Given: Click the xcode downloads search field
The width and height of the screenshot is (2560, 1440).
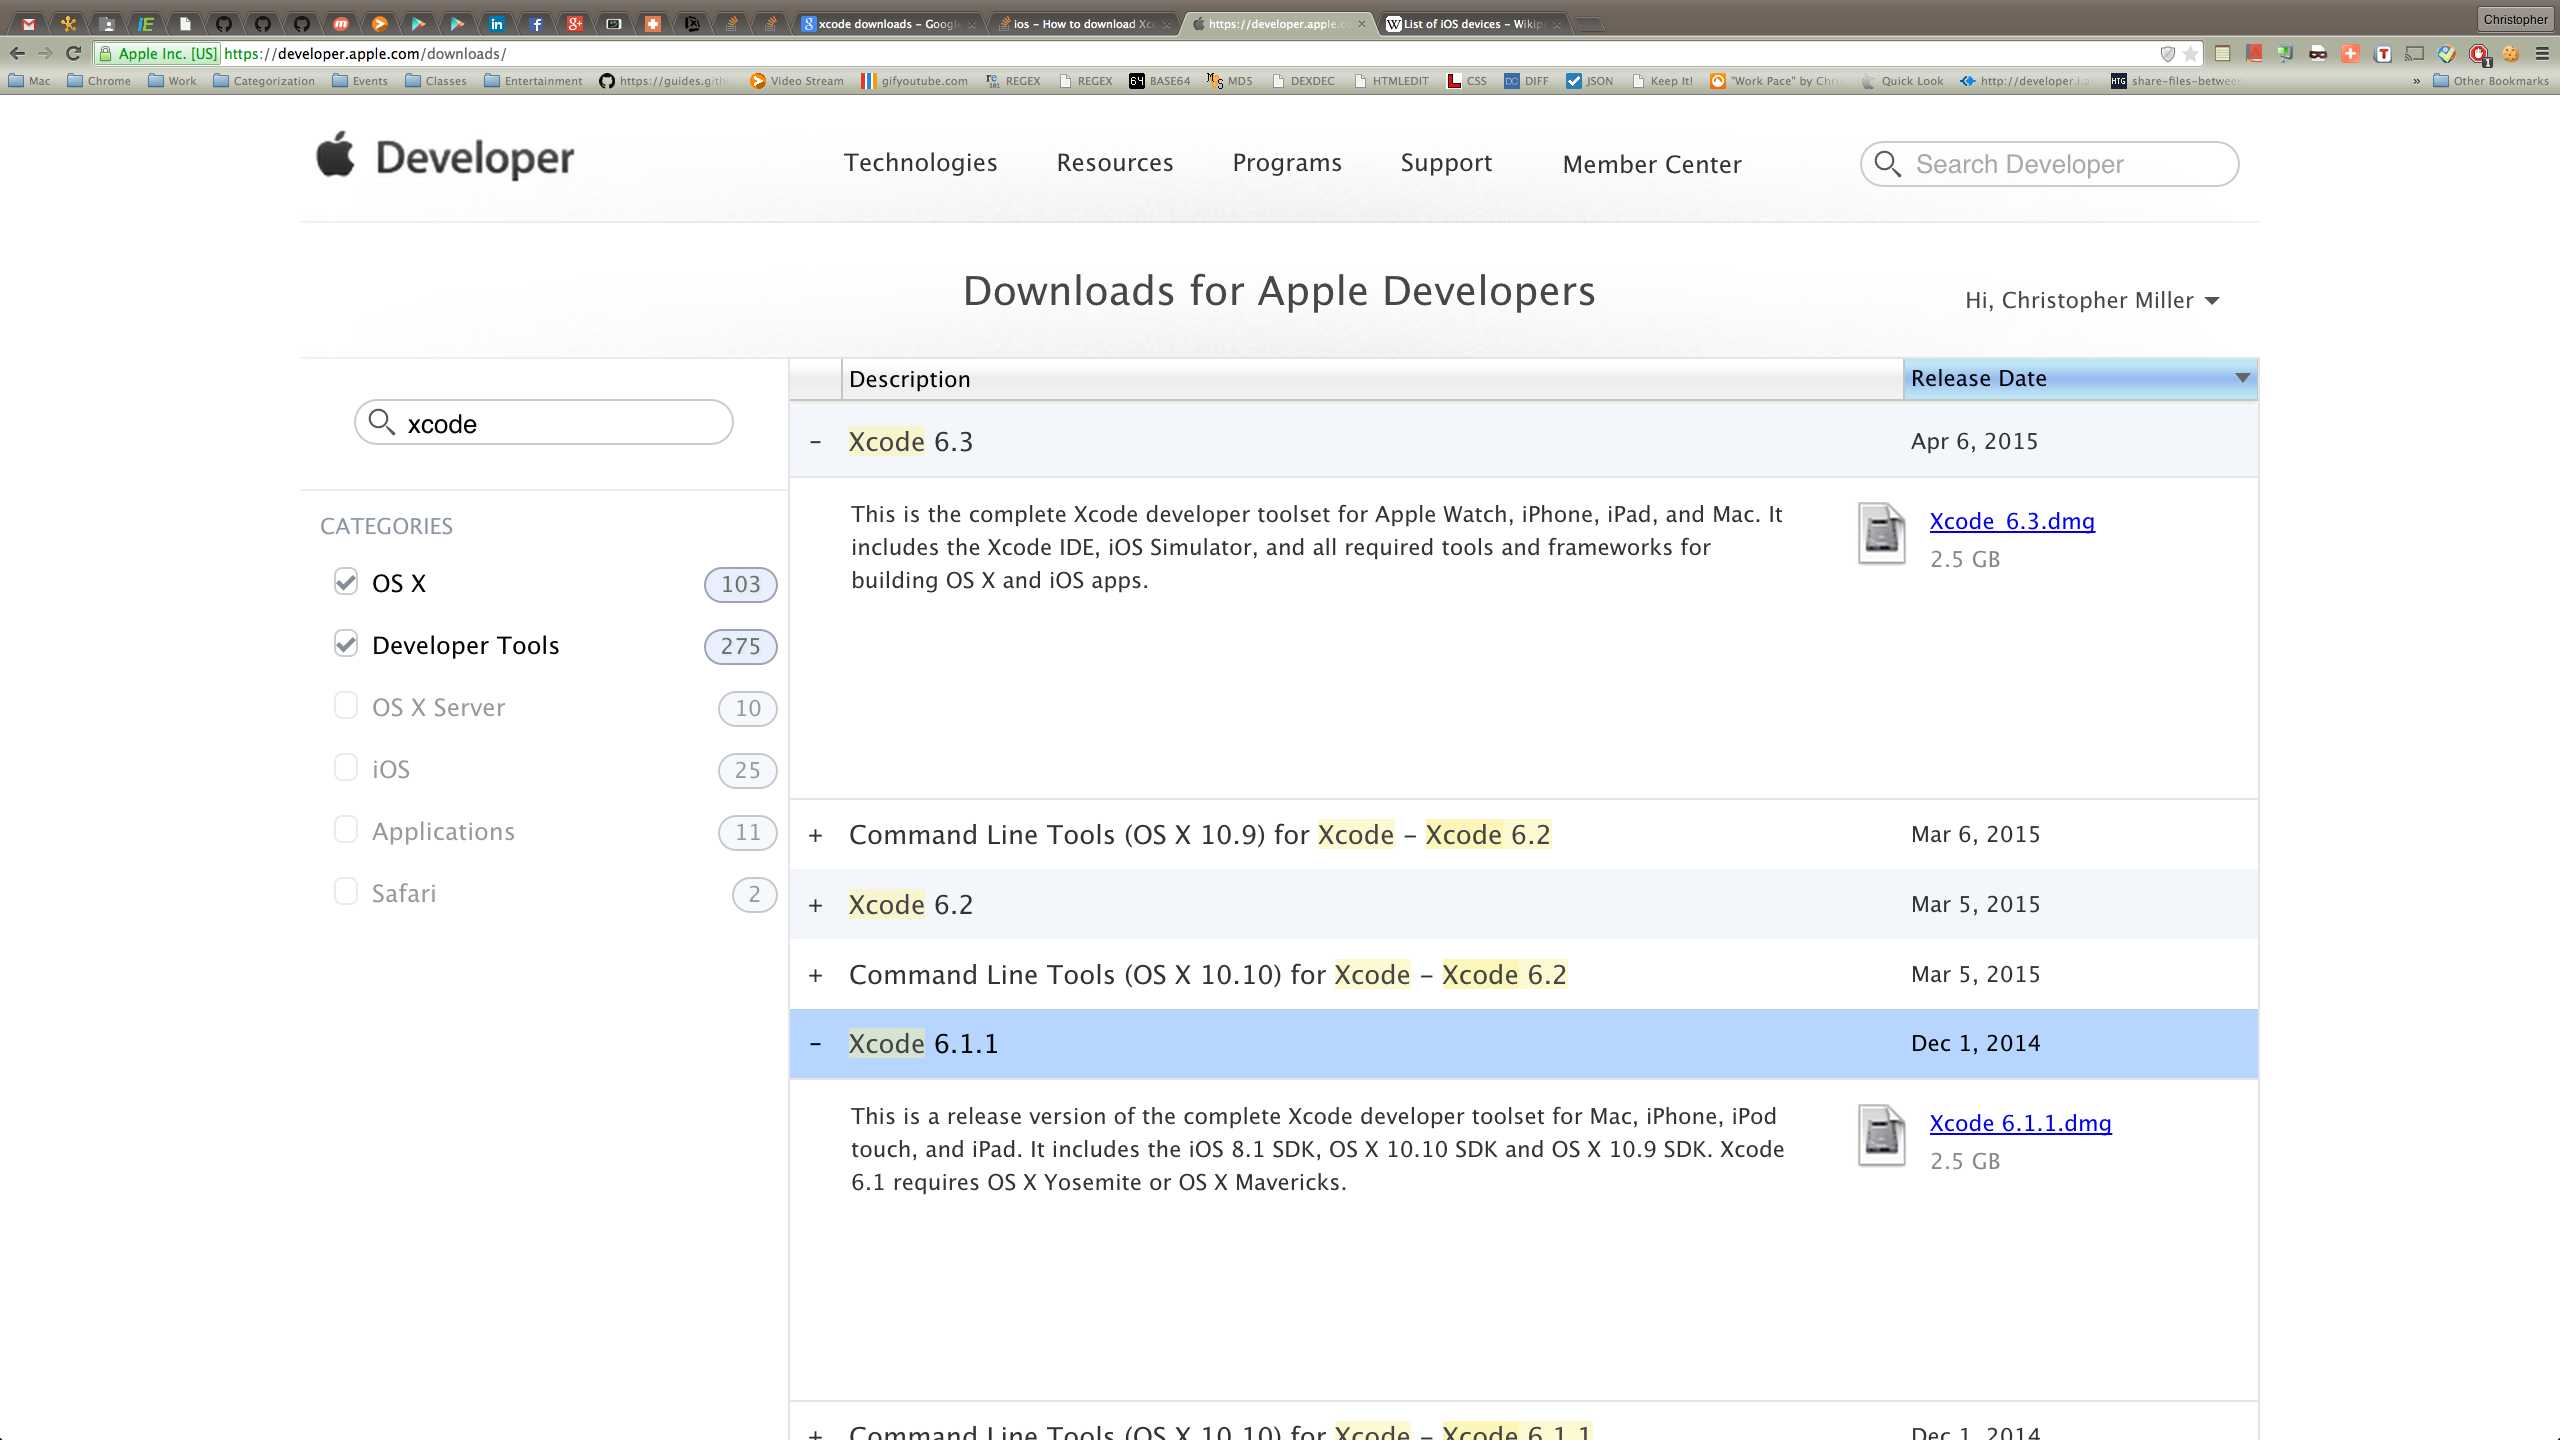Looking at the screenshot, I should click(560, 423).
